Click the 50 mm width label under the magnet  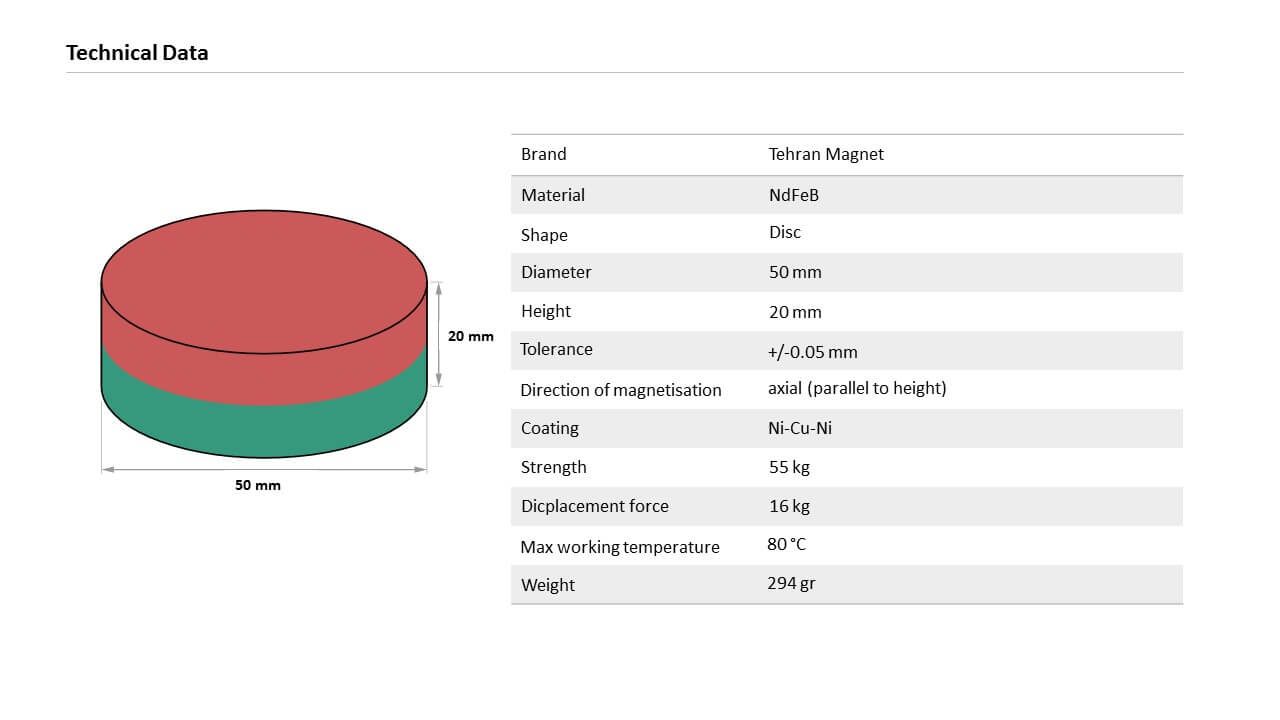(258, 485)
